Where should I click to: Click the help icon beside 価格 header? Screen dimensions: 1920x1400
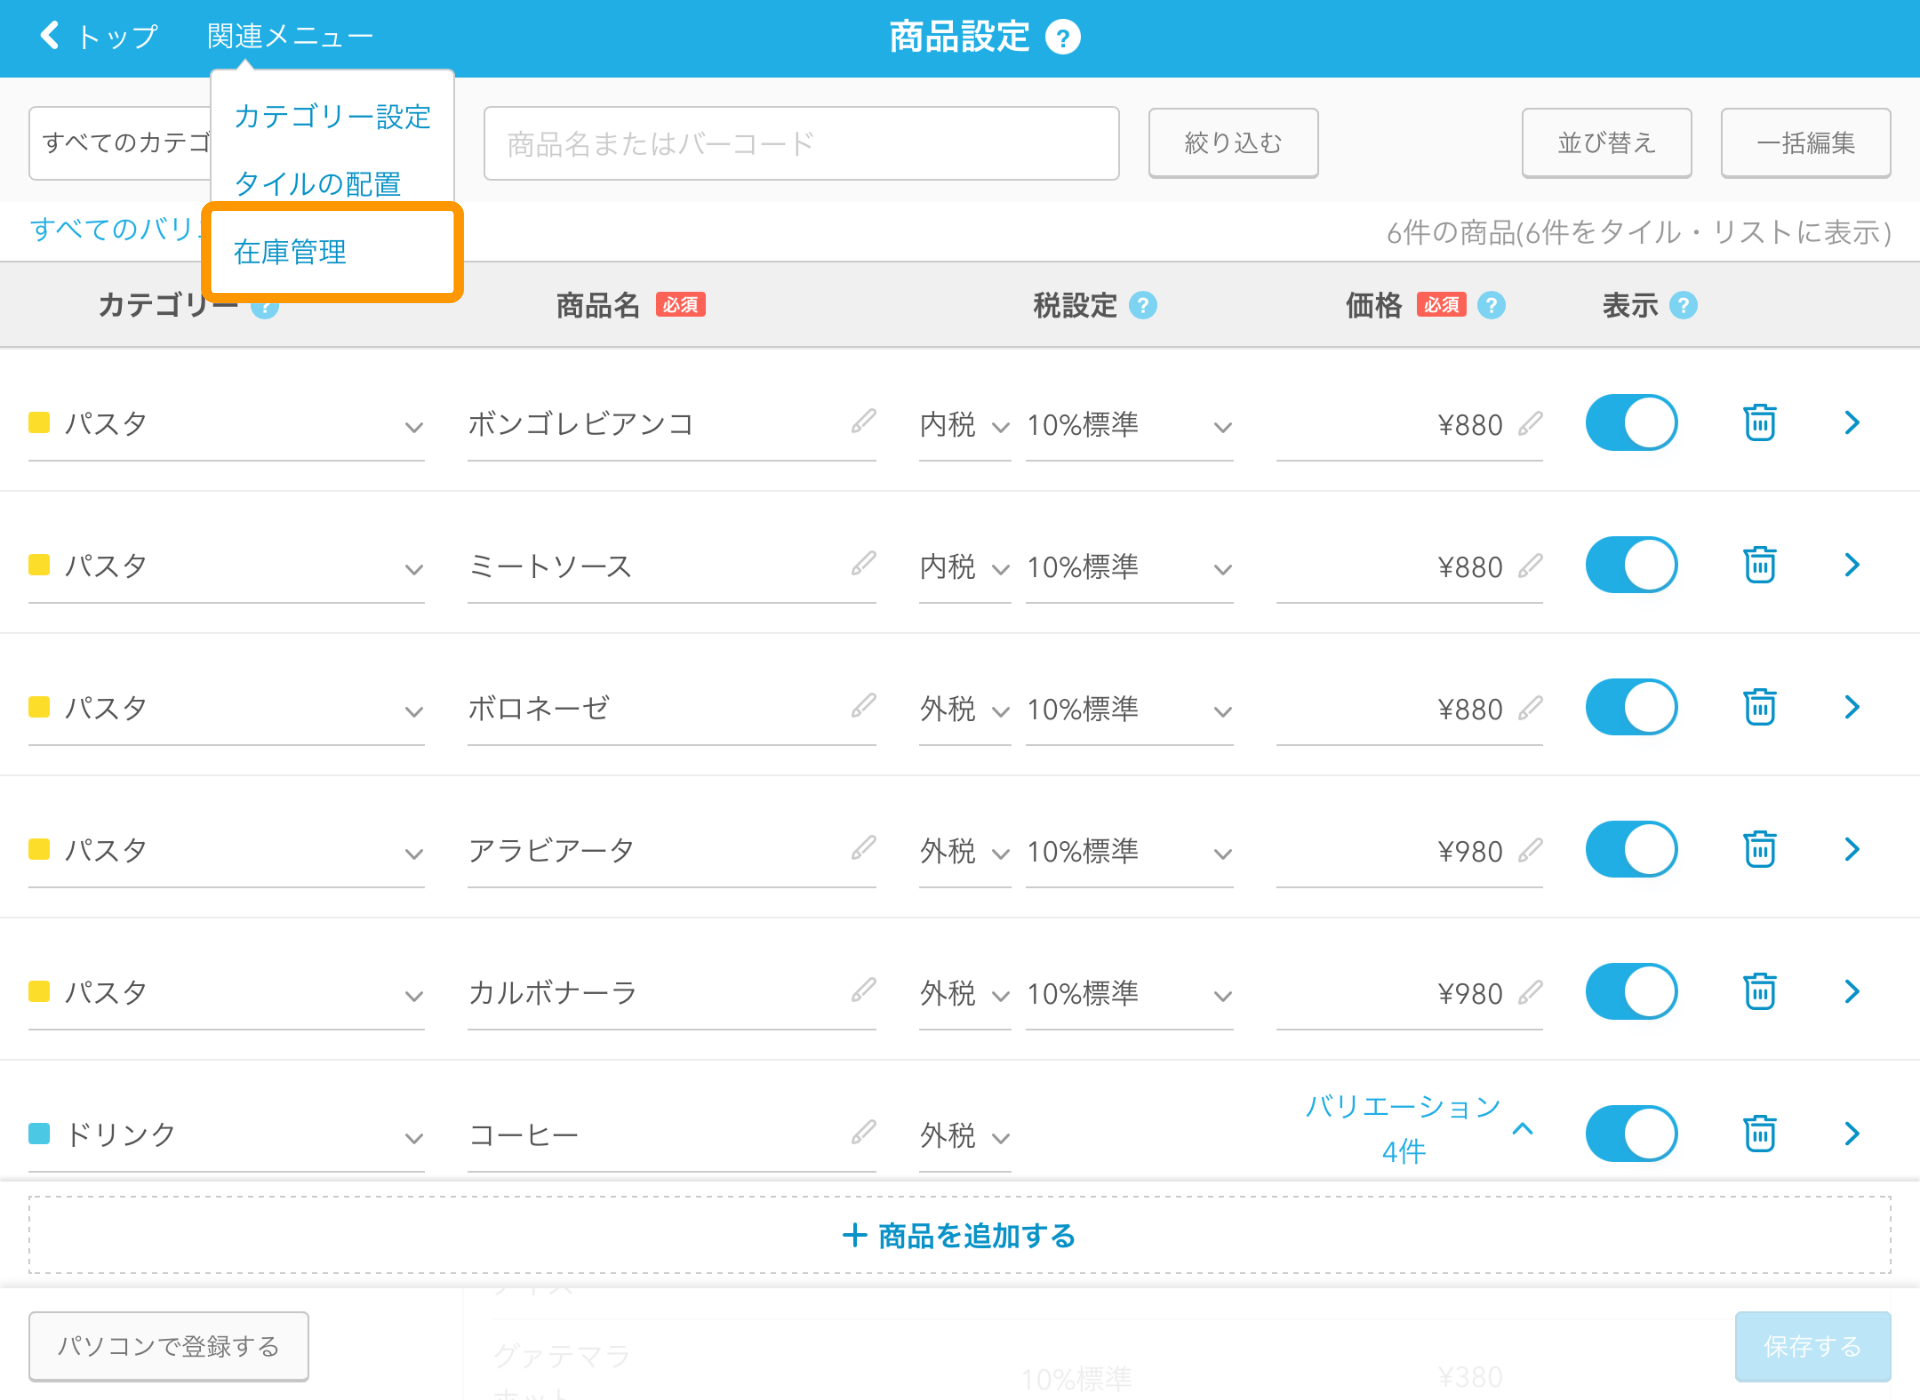click(x=1491, y=305)
